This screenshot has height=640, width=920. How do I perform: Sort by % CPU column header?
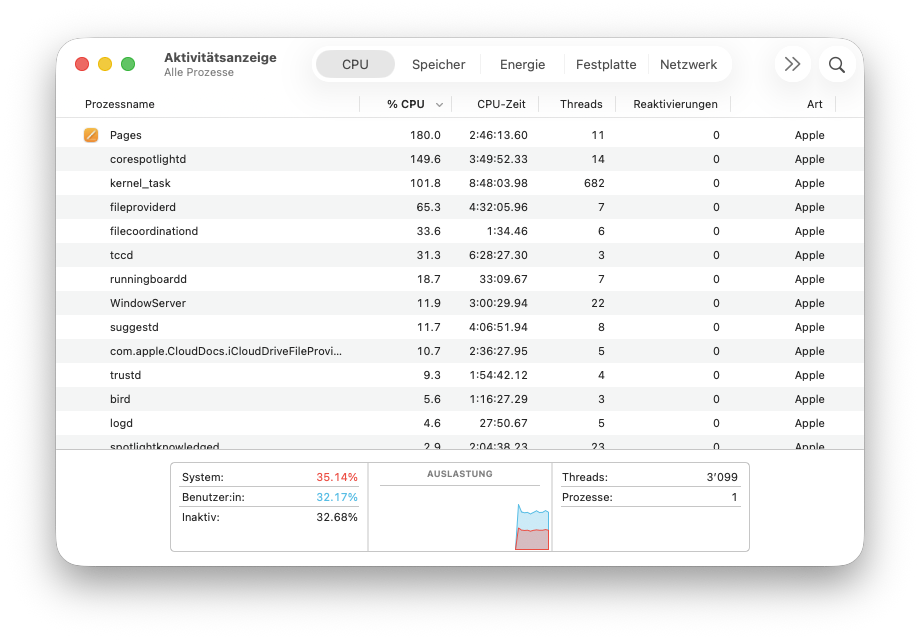click(405, 104)
